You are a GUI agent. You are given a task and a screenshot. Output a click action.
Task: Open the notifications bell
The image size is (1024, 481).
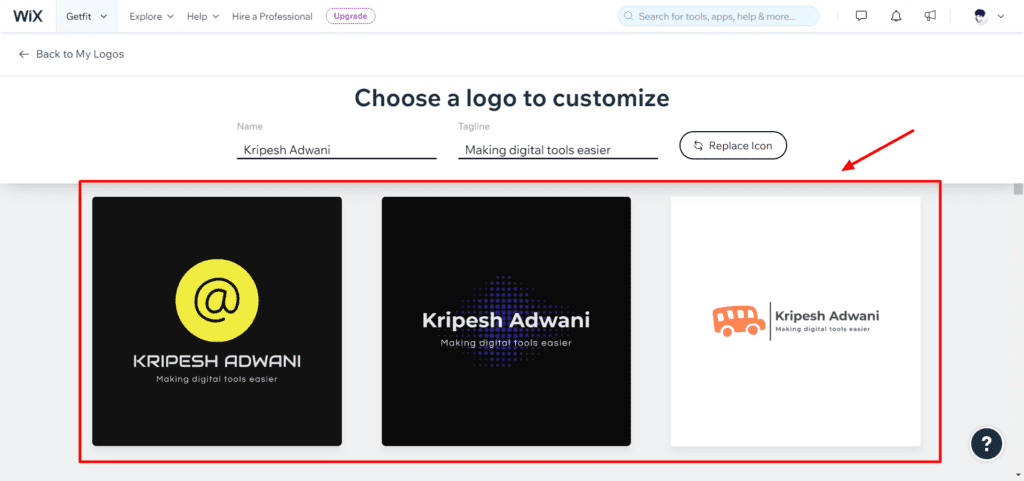click(x=896, y=16)
